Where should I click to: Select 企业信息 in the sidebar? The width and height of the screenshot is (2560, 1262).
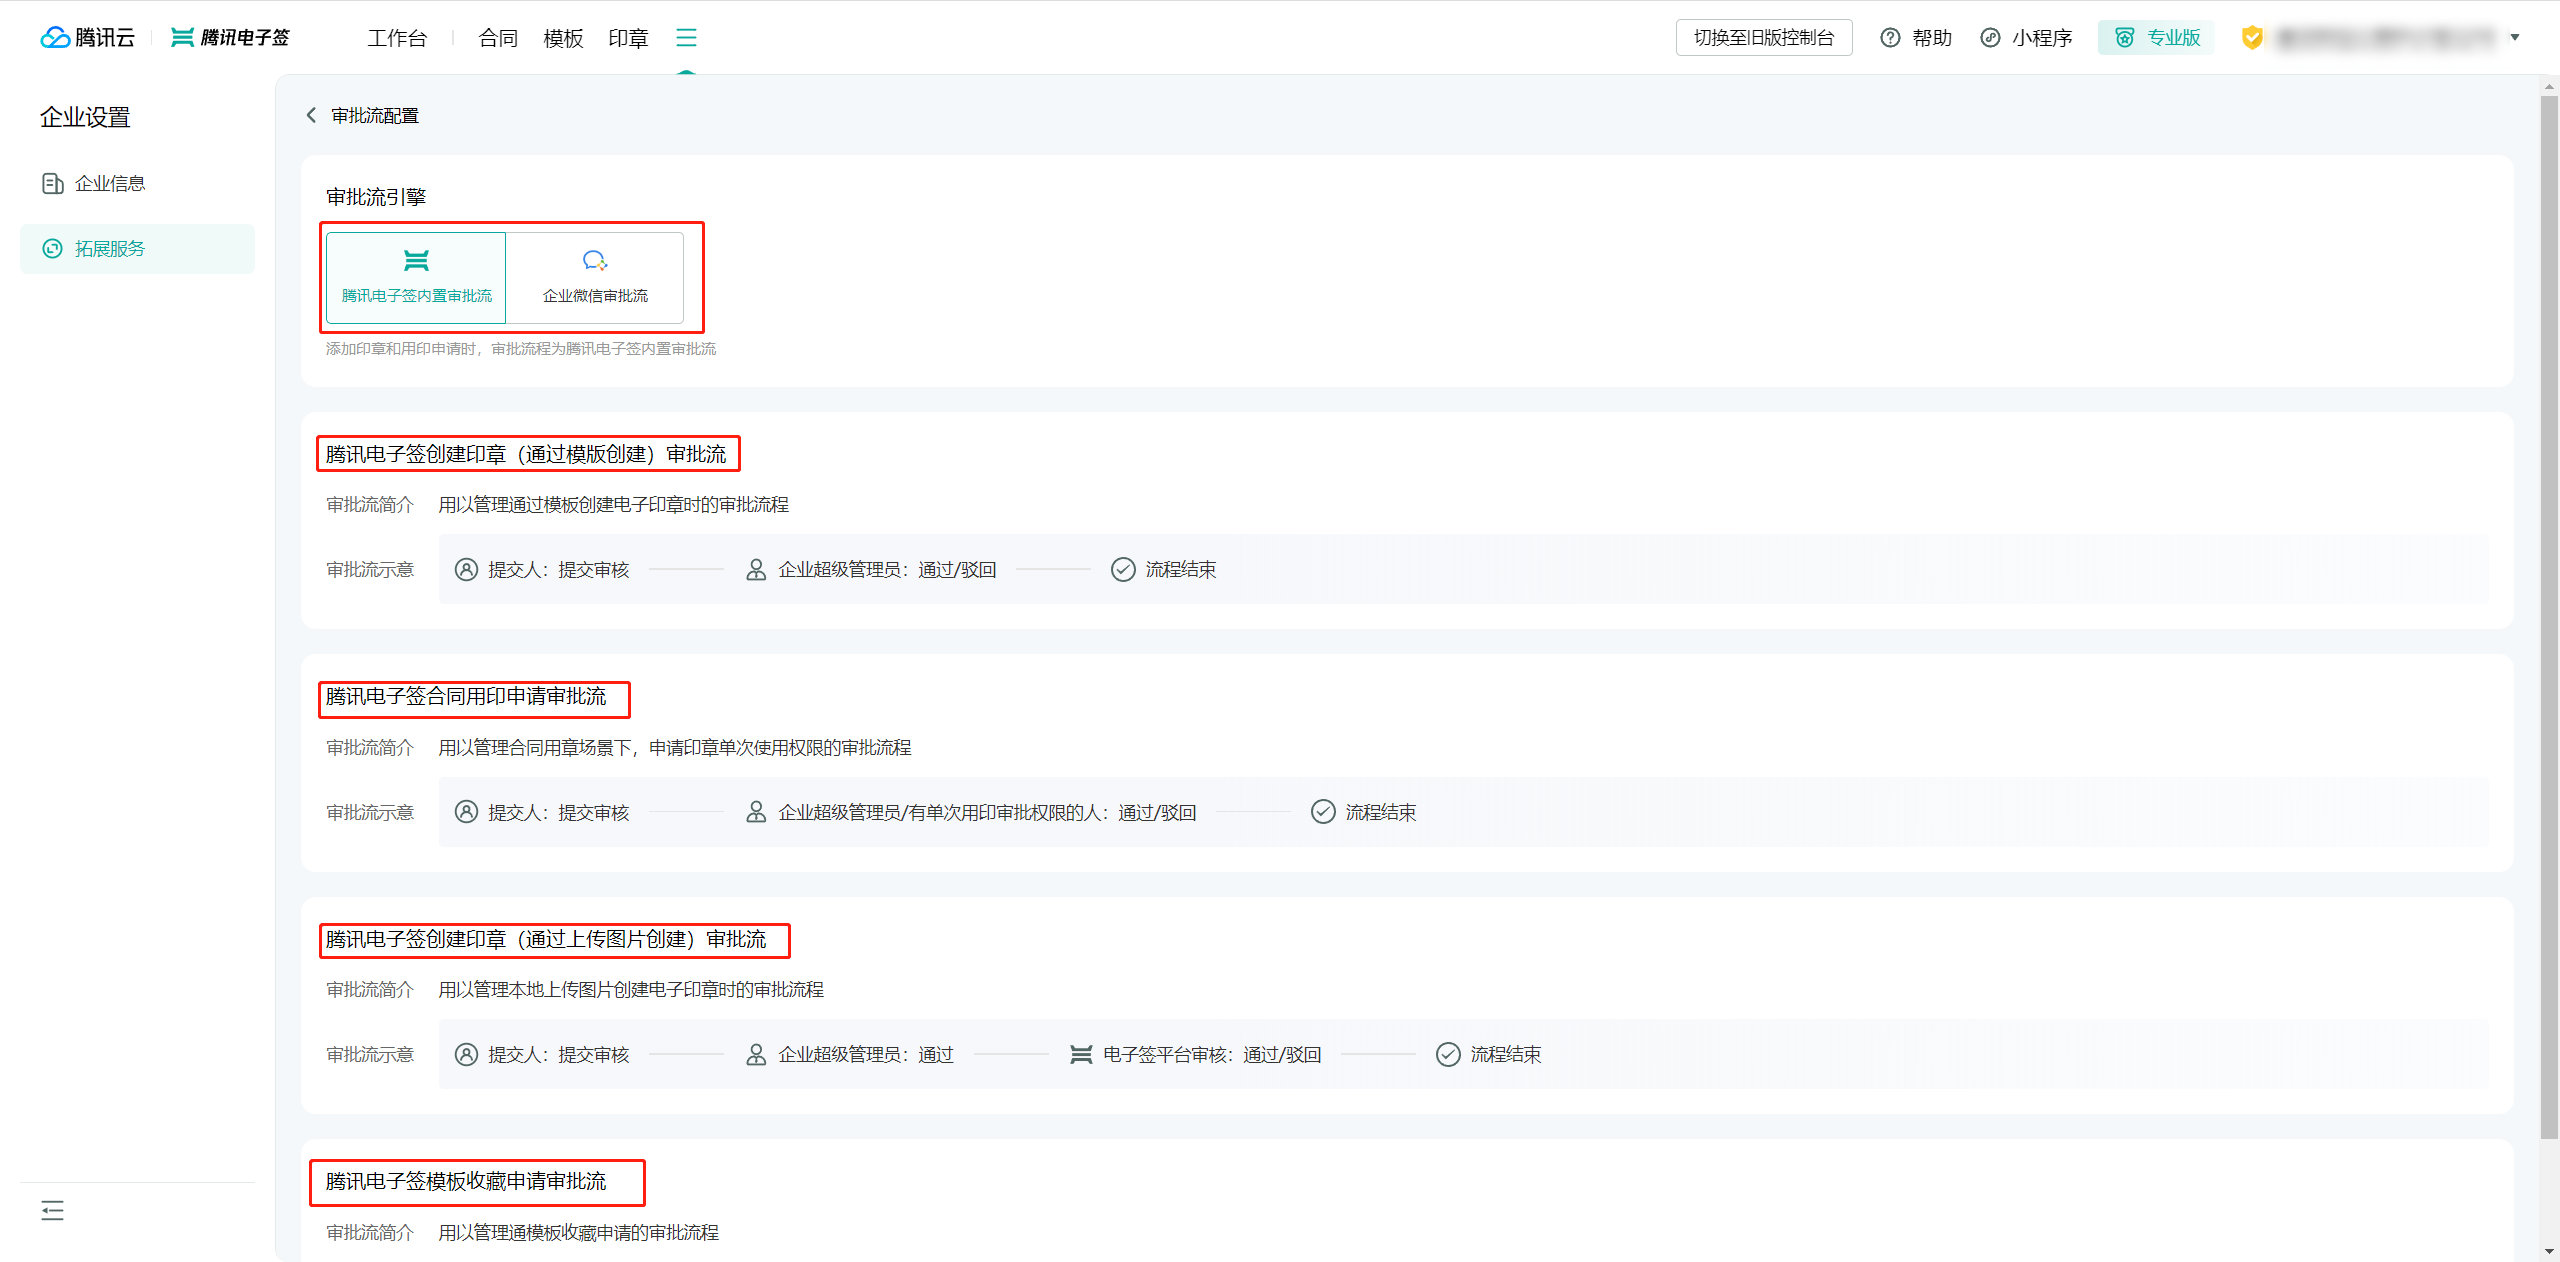point(137,184)
